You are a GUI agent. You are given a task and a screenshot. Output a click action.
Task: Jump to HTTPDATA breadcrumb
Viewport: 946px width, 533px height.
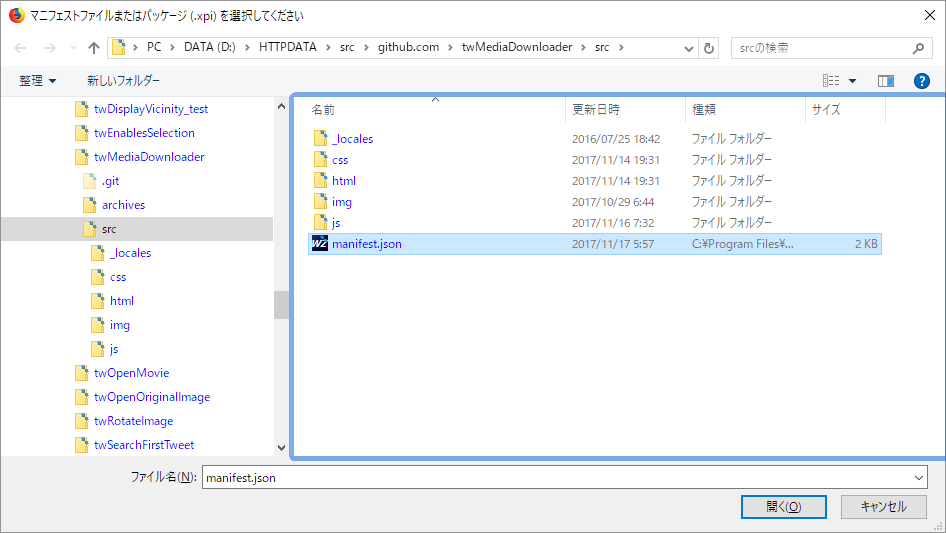(288, 47)
